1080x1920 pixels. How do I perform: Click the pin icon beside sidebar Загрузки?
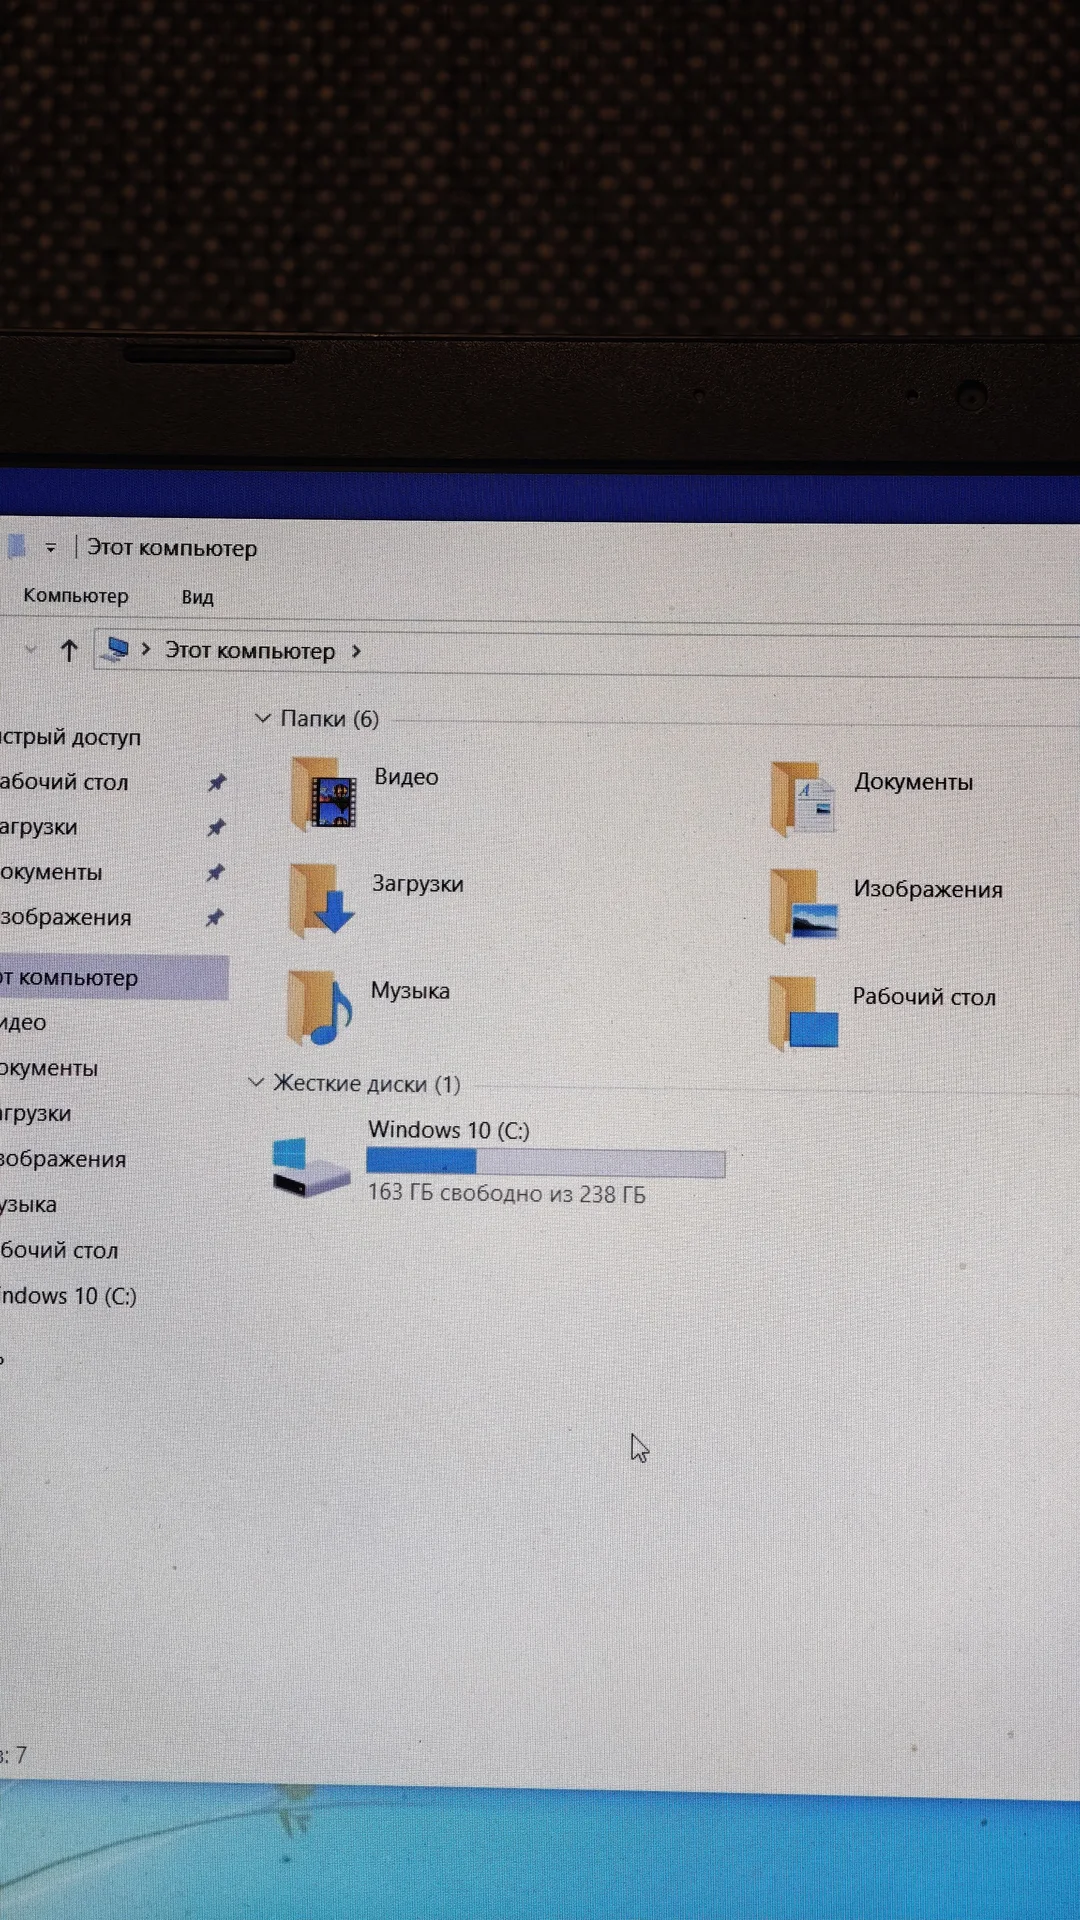click(x=216, y=827)
